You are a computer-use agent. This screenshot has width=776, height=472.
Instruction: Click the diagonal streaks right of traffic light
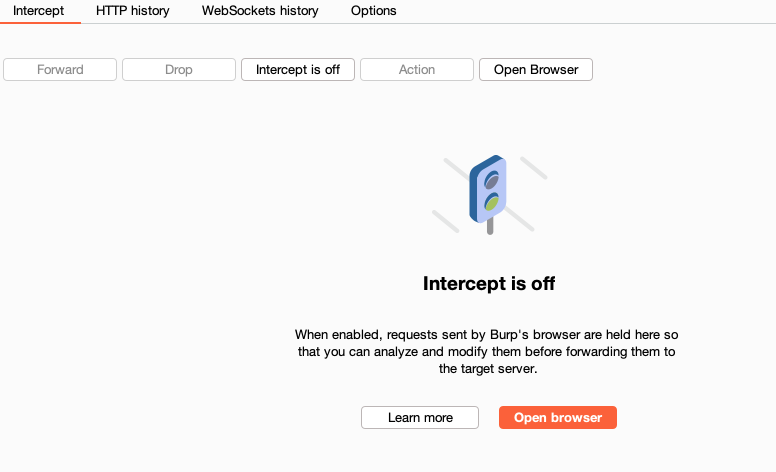tap(531, 167)
